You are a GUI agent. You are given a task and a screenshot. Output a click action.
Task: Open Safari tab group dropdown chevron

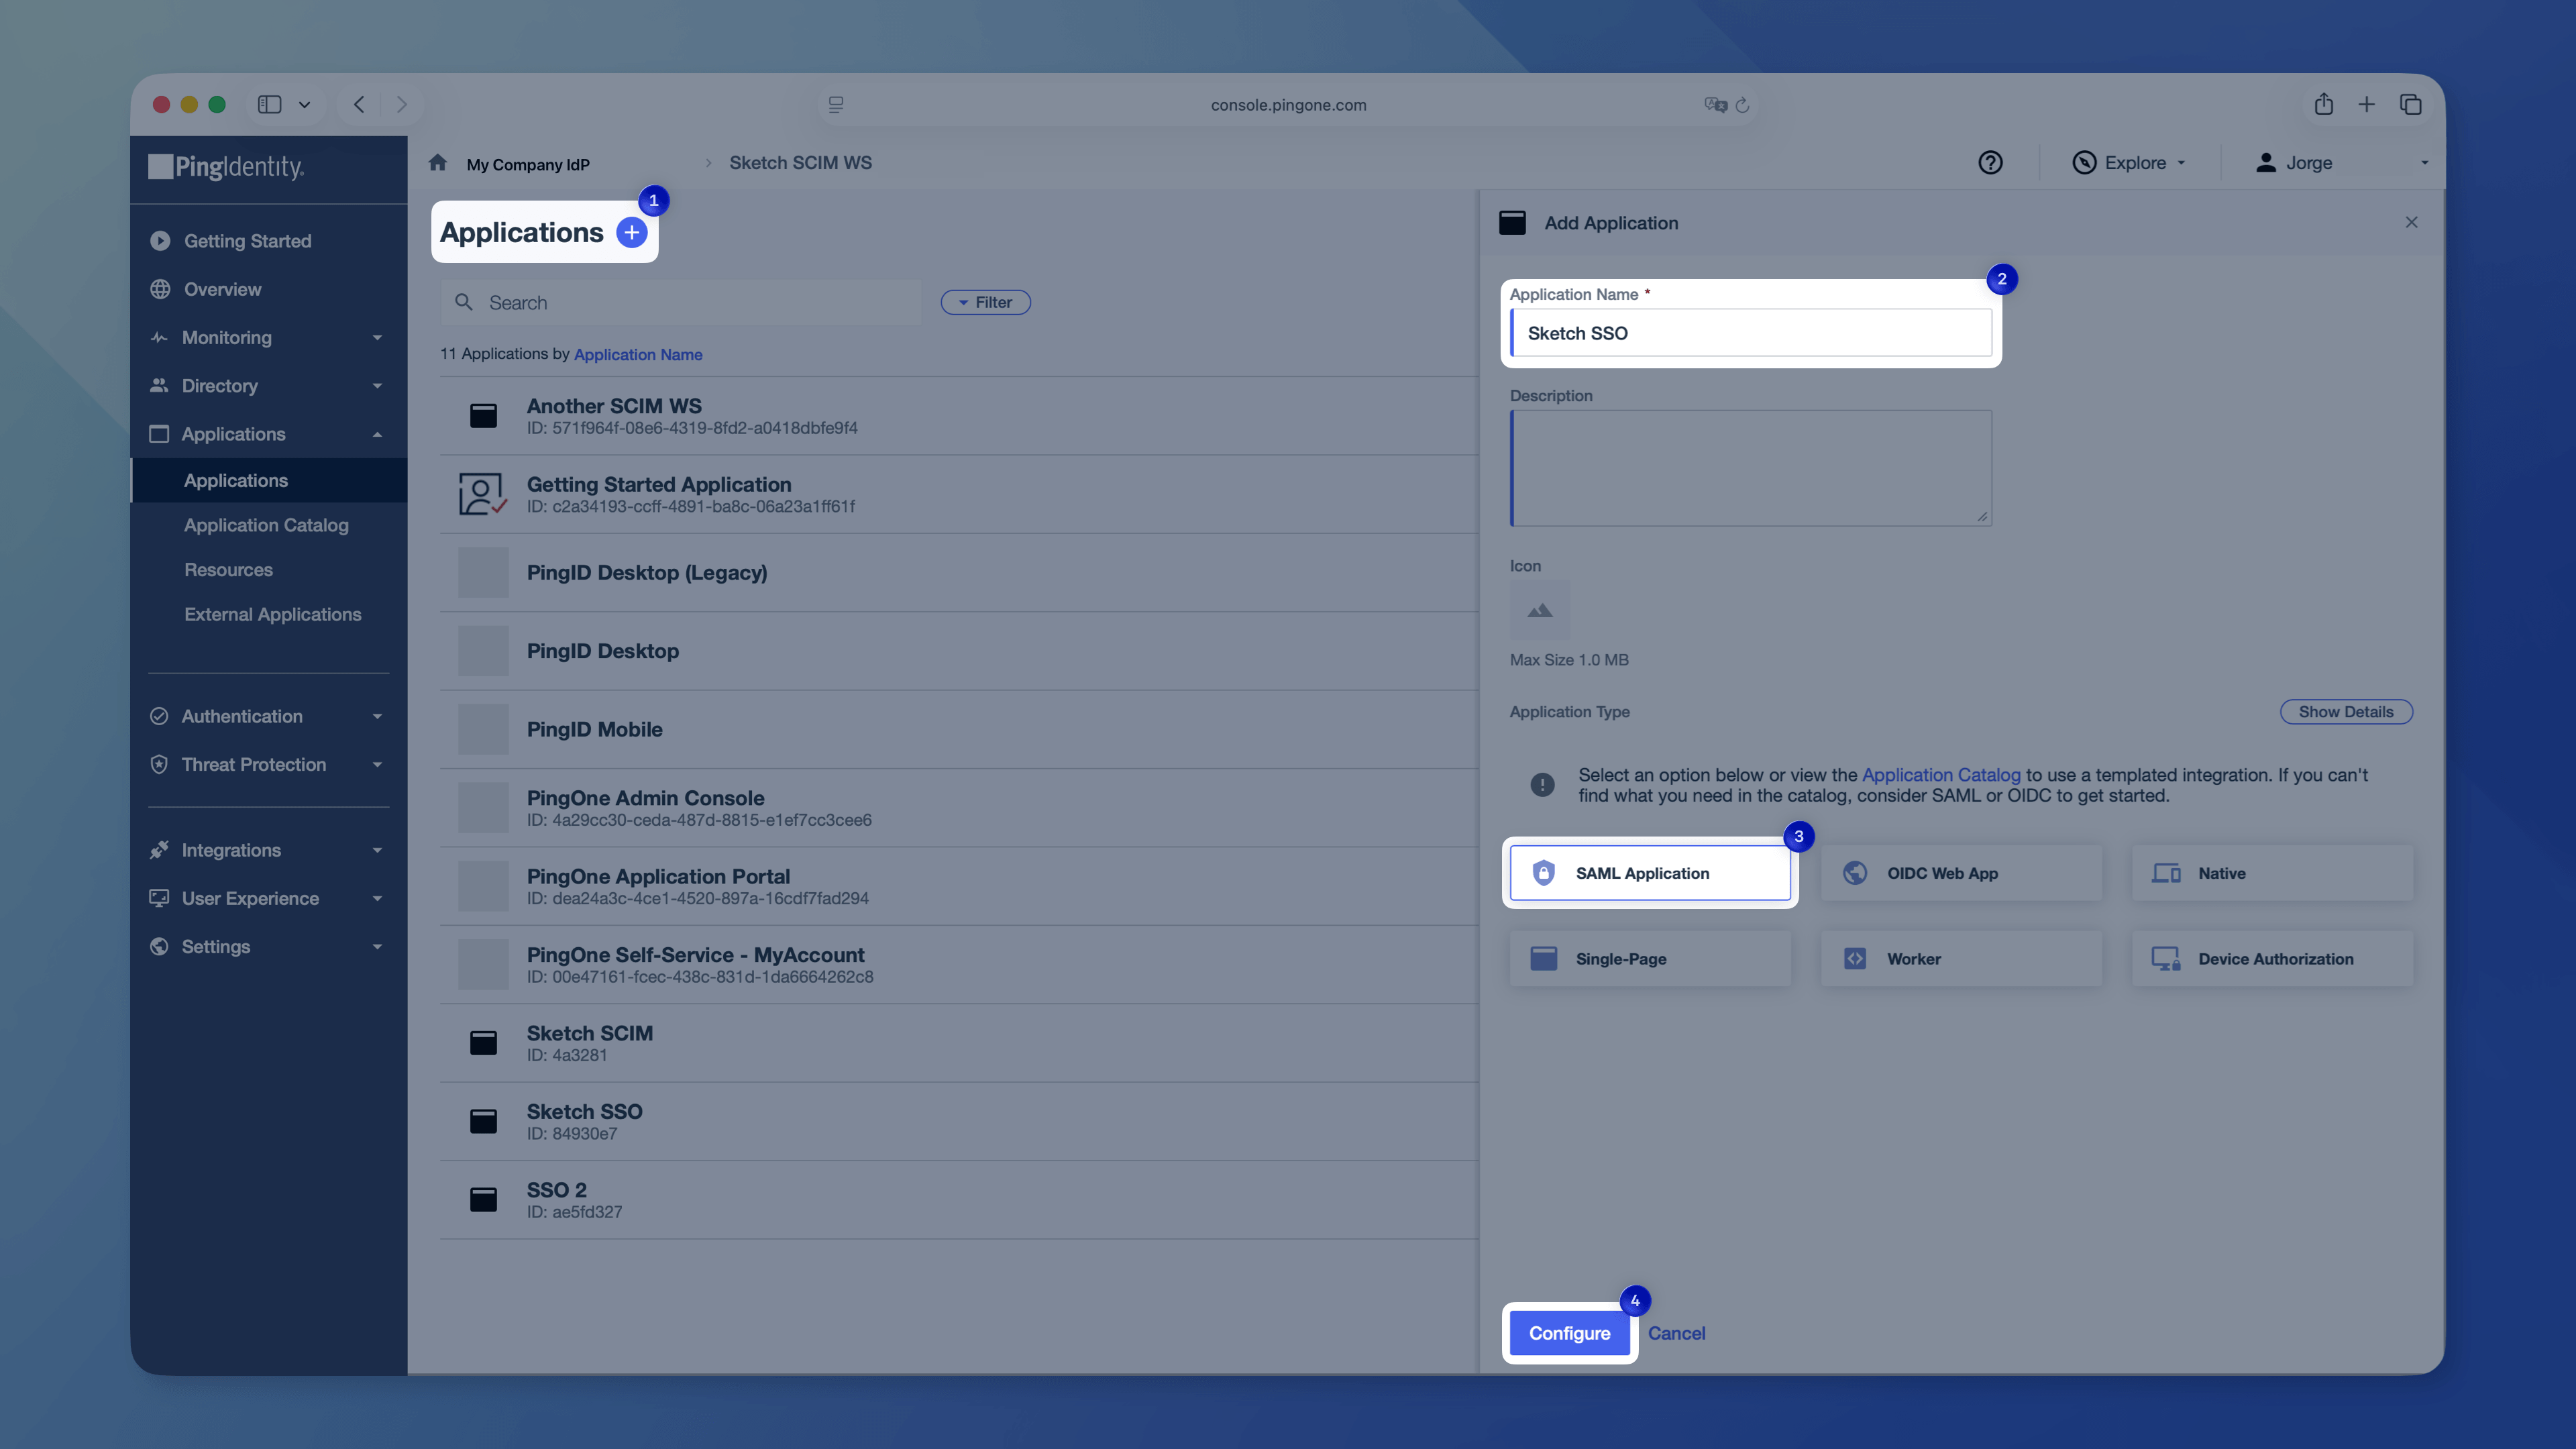(304, 104)
